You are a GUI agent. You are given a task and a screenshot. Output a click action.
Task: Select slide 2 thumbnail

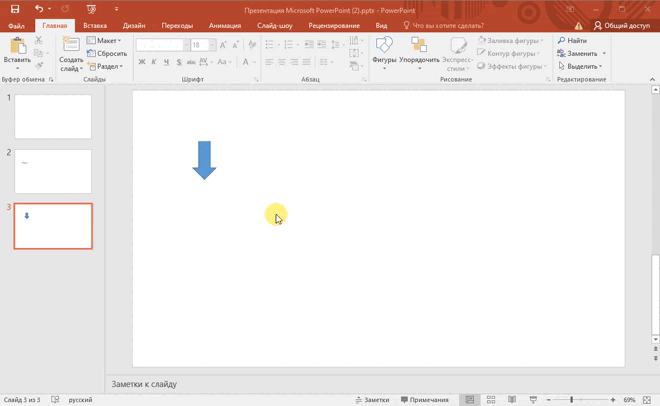pyautogui.click(x=53, y=172)
